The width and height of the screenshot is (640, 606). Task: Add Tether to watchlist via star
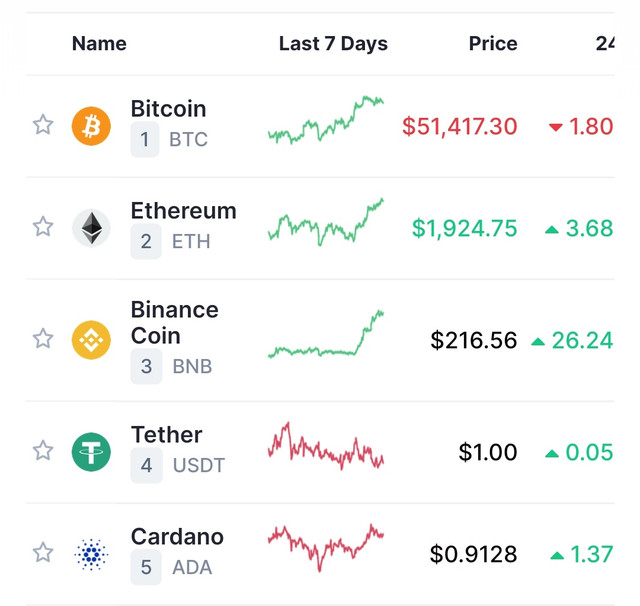tap(43, 451)
